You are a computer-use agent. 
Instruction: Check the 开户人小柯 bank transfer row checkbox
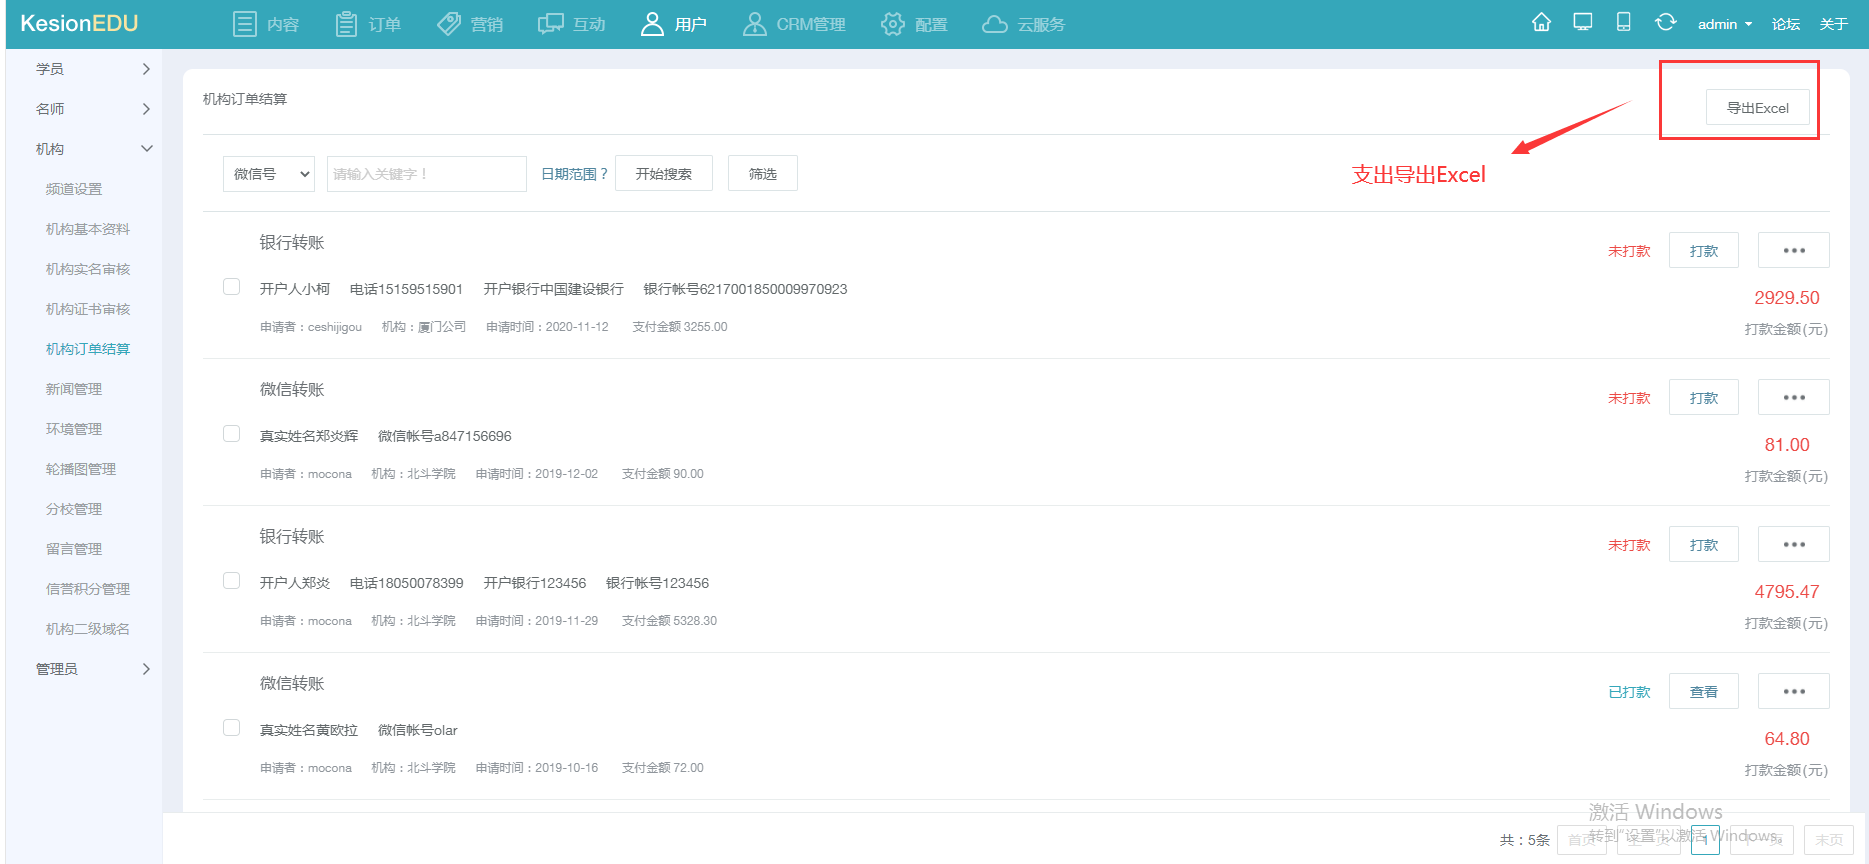pyautogui.click(x=231, y=287)
